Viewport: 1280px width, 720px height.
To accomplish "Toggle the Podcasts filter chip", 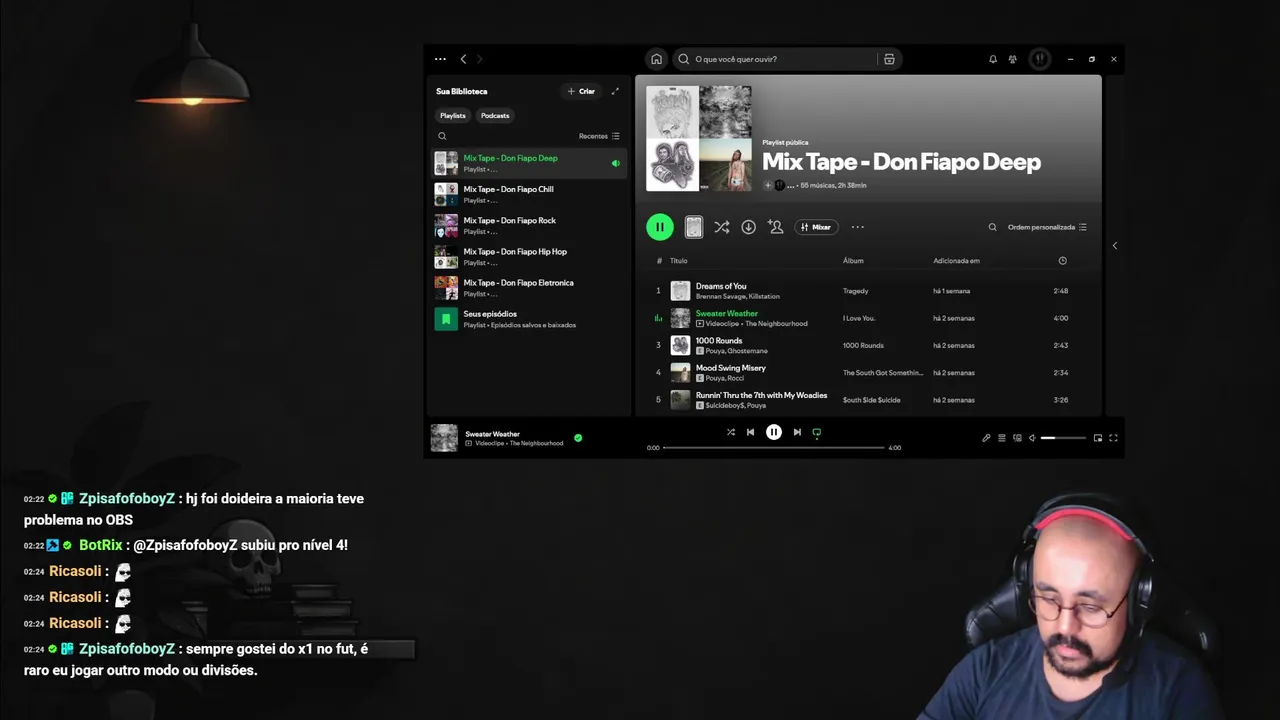I will coord(495,115).
